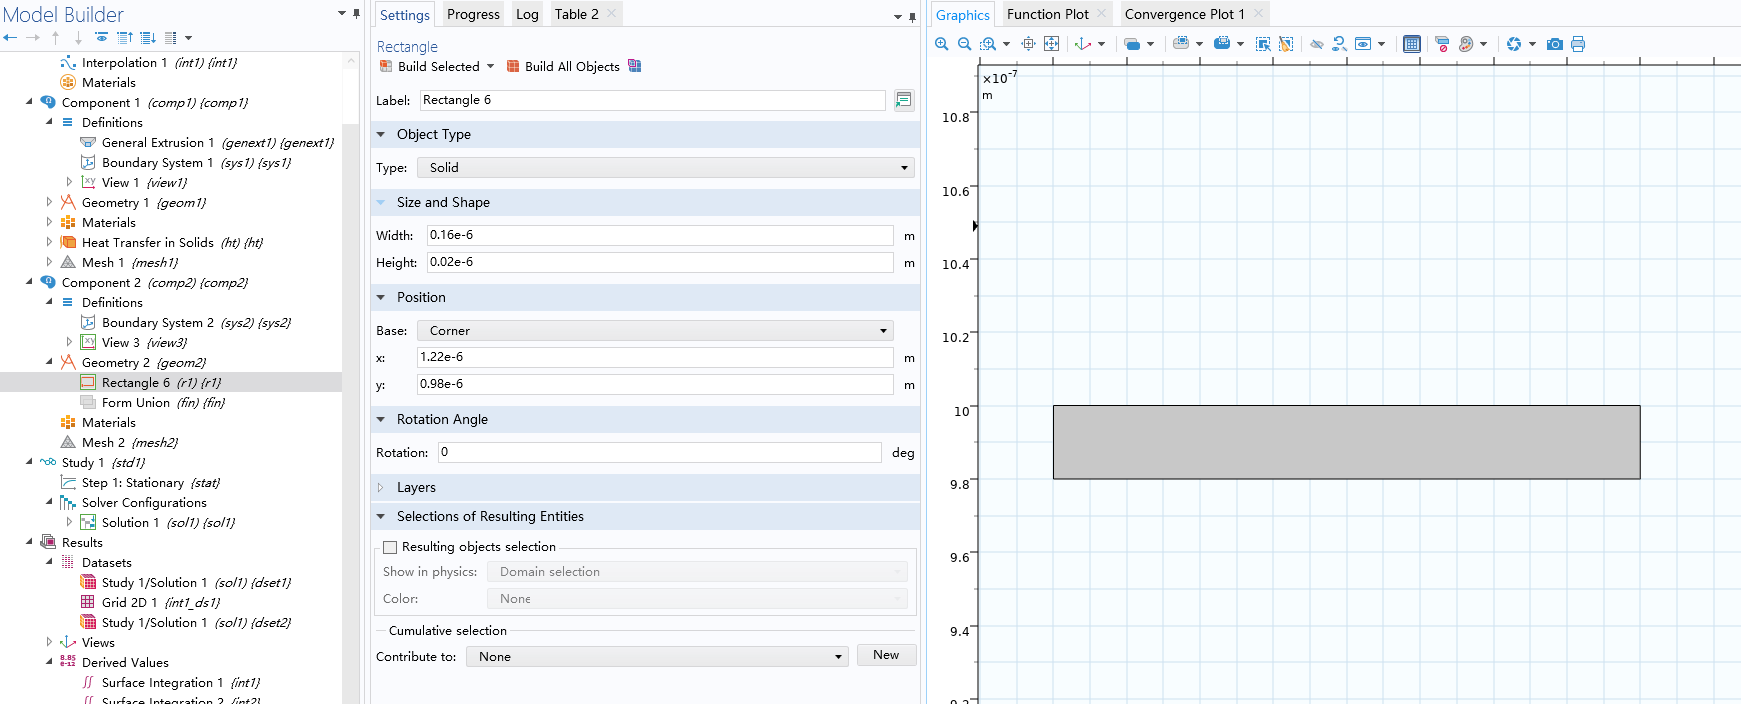Open the Base dropdown showing Corner

coord(655,331)
